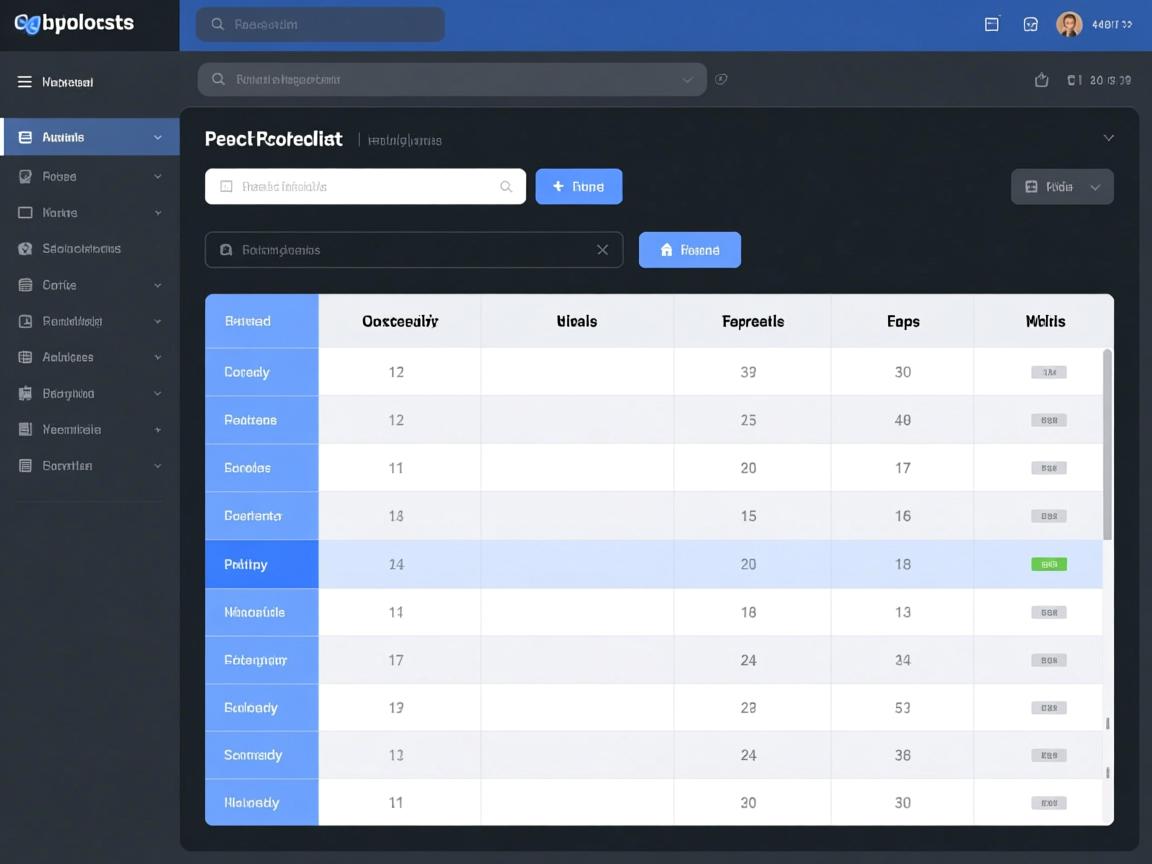The image size is (1152, 864).
Task: Open dropdown arrow in second search bar
Action: click(687, 80)
